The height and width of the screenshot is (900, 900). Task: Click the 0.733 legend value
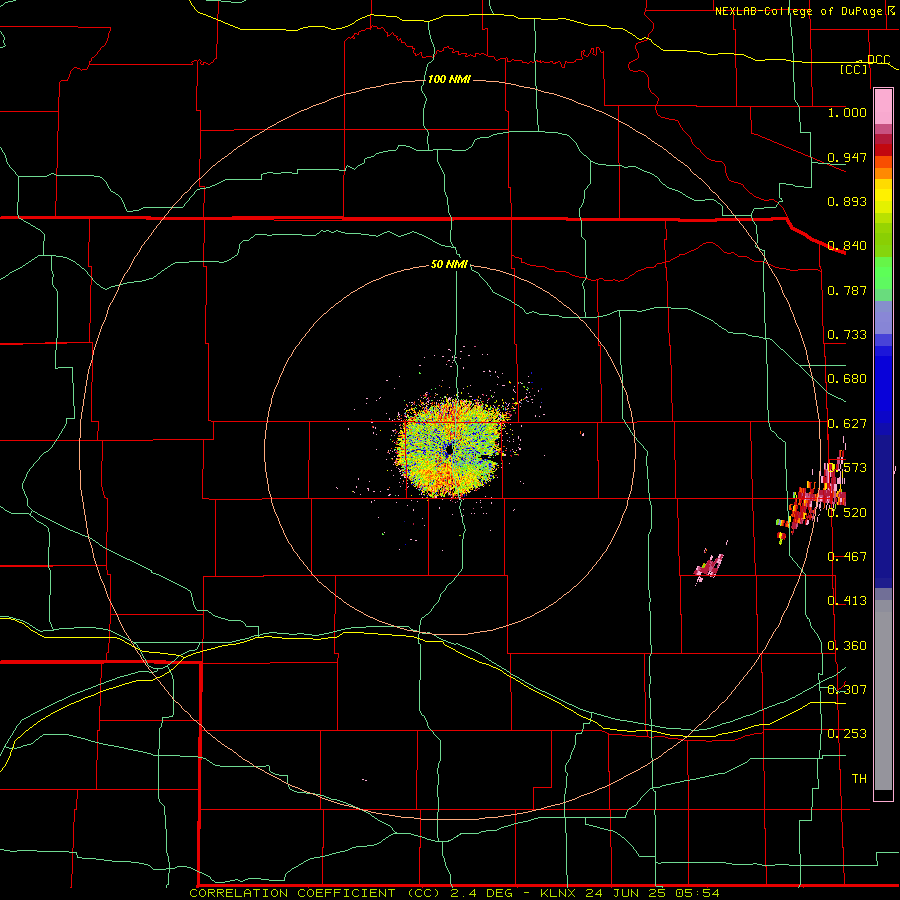[x=847, y=335]
